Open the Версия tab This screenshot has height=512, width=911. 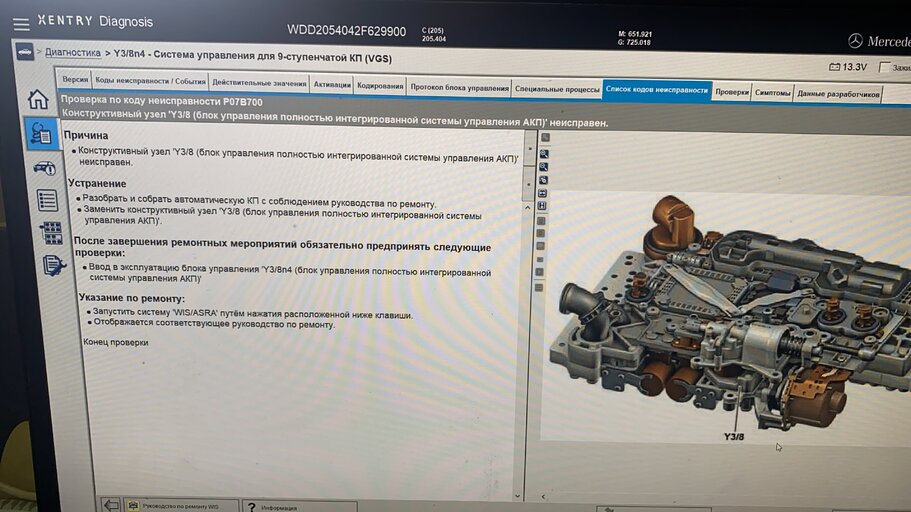pos(75,80)
